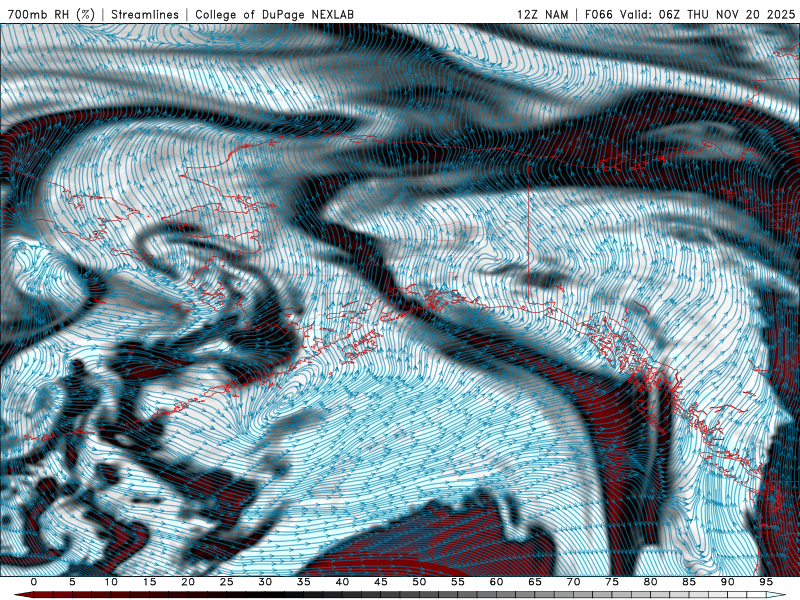Select the "50" color scale label
Screen dimensions: 800x600
(x=419, y=582)
